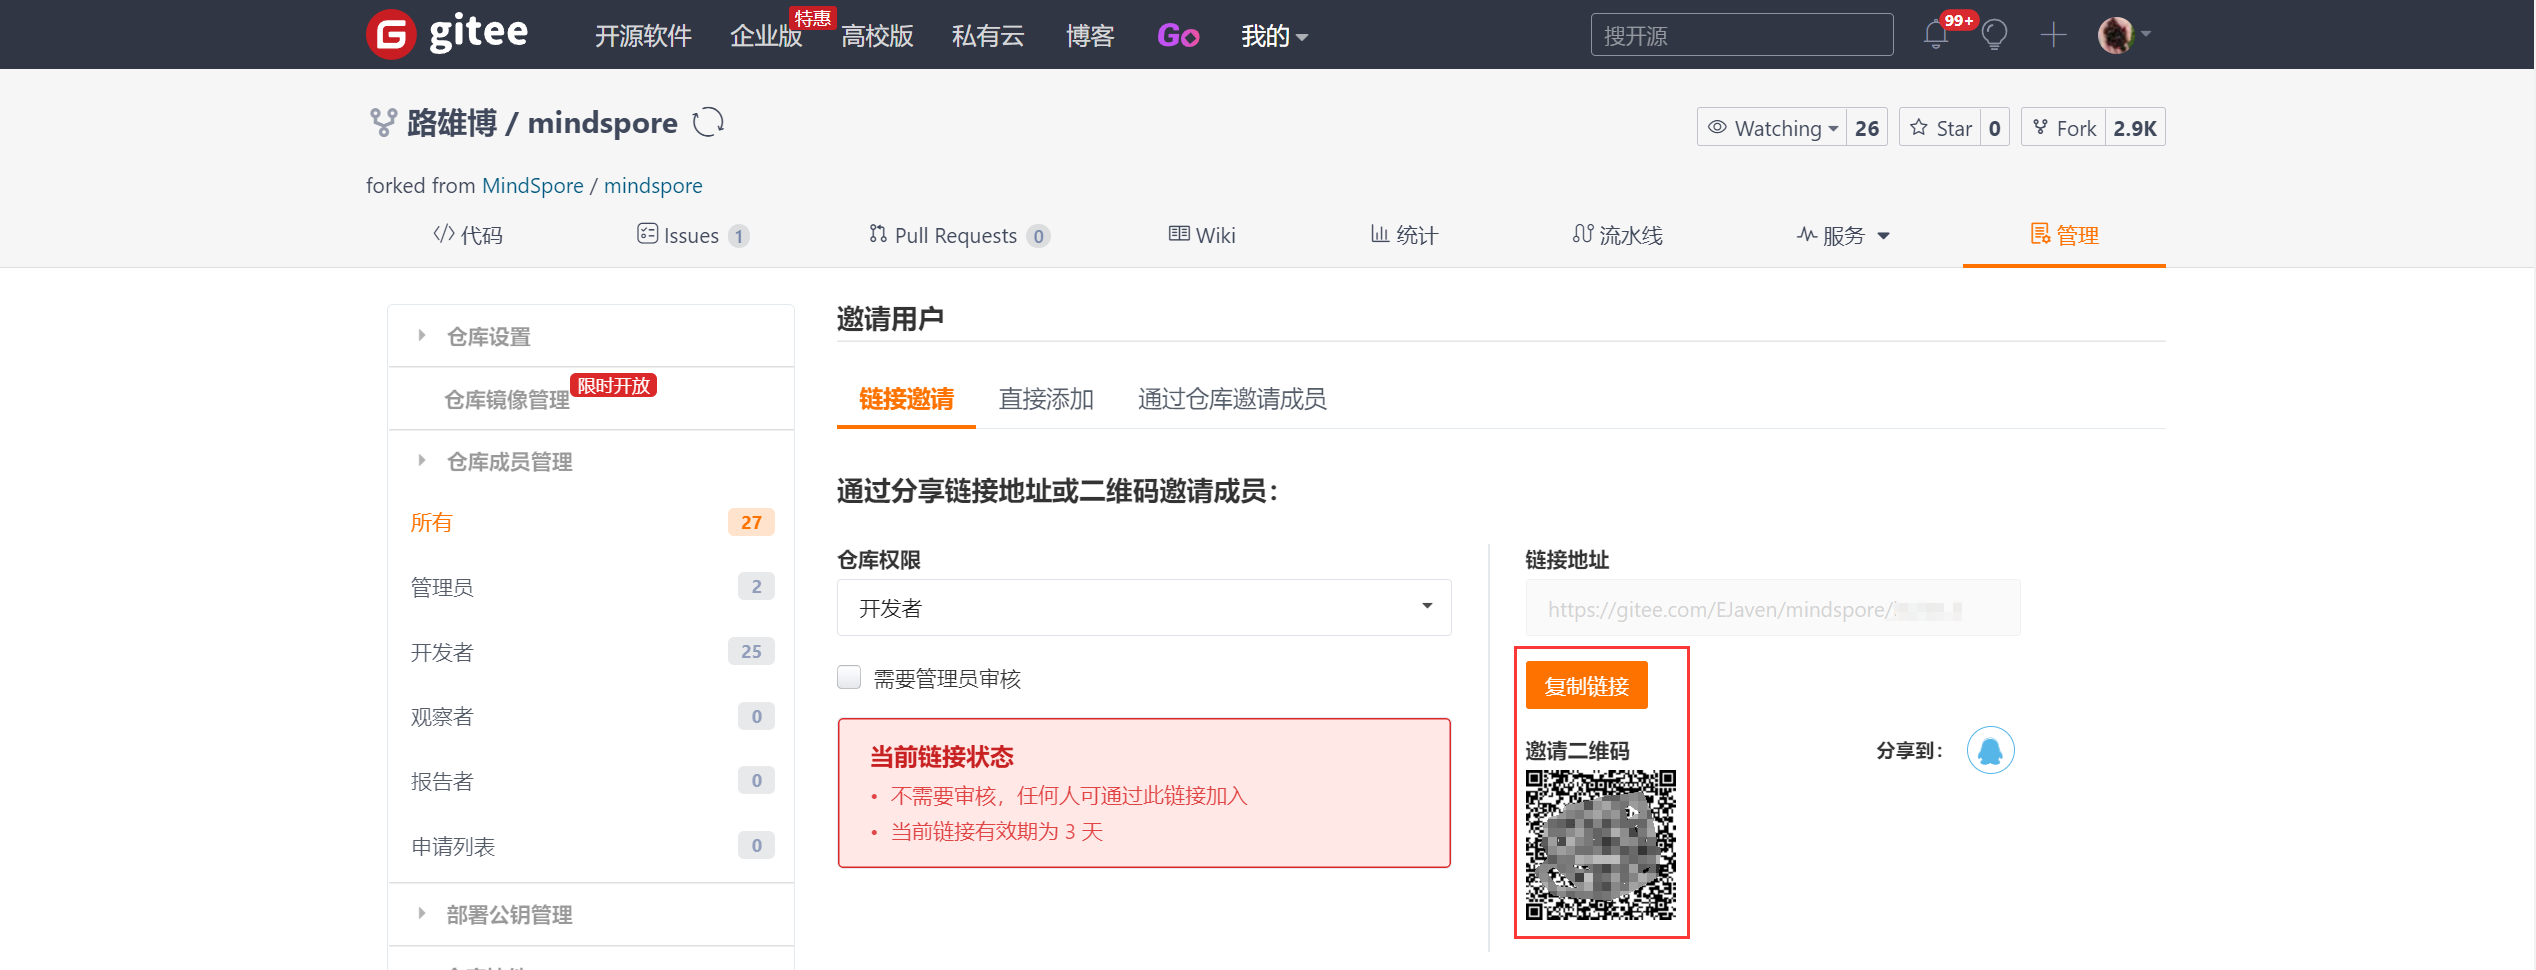Open 高校版 in top navigation
2536x970 pixels.
tap(877, 36)
